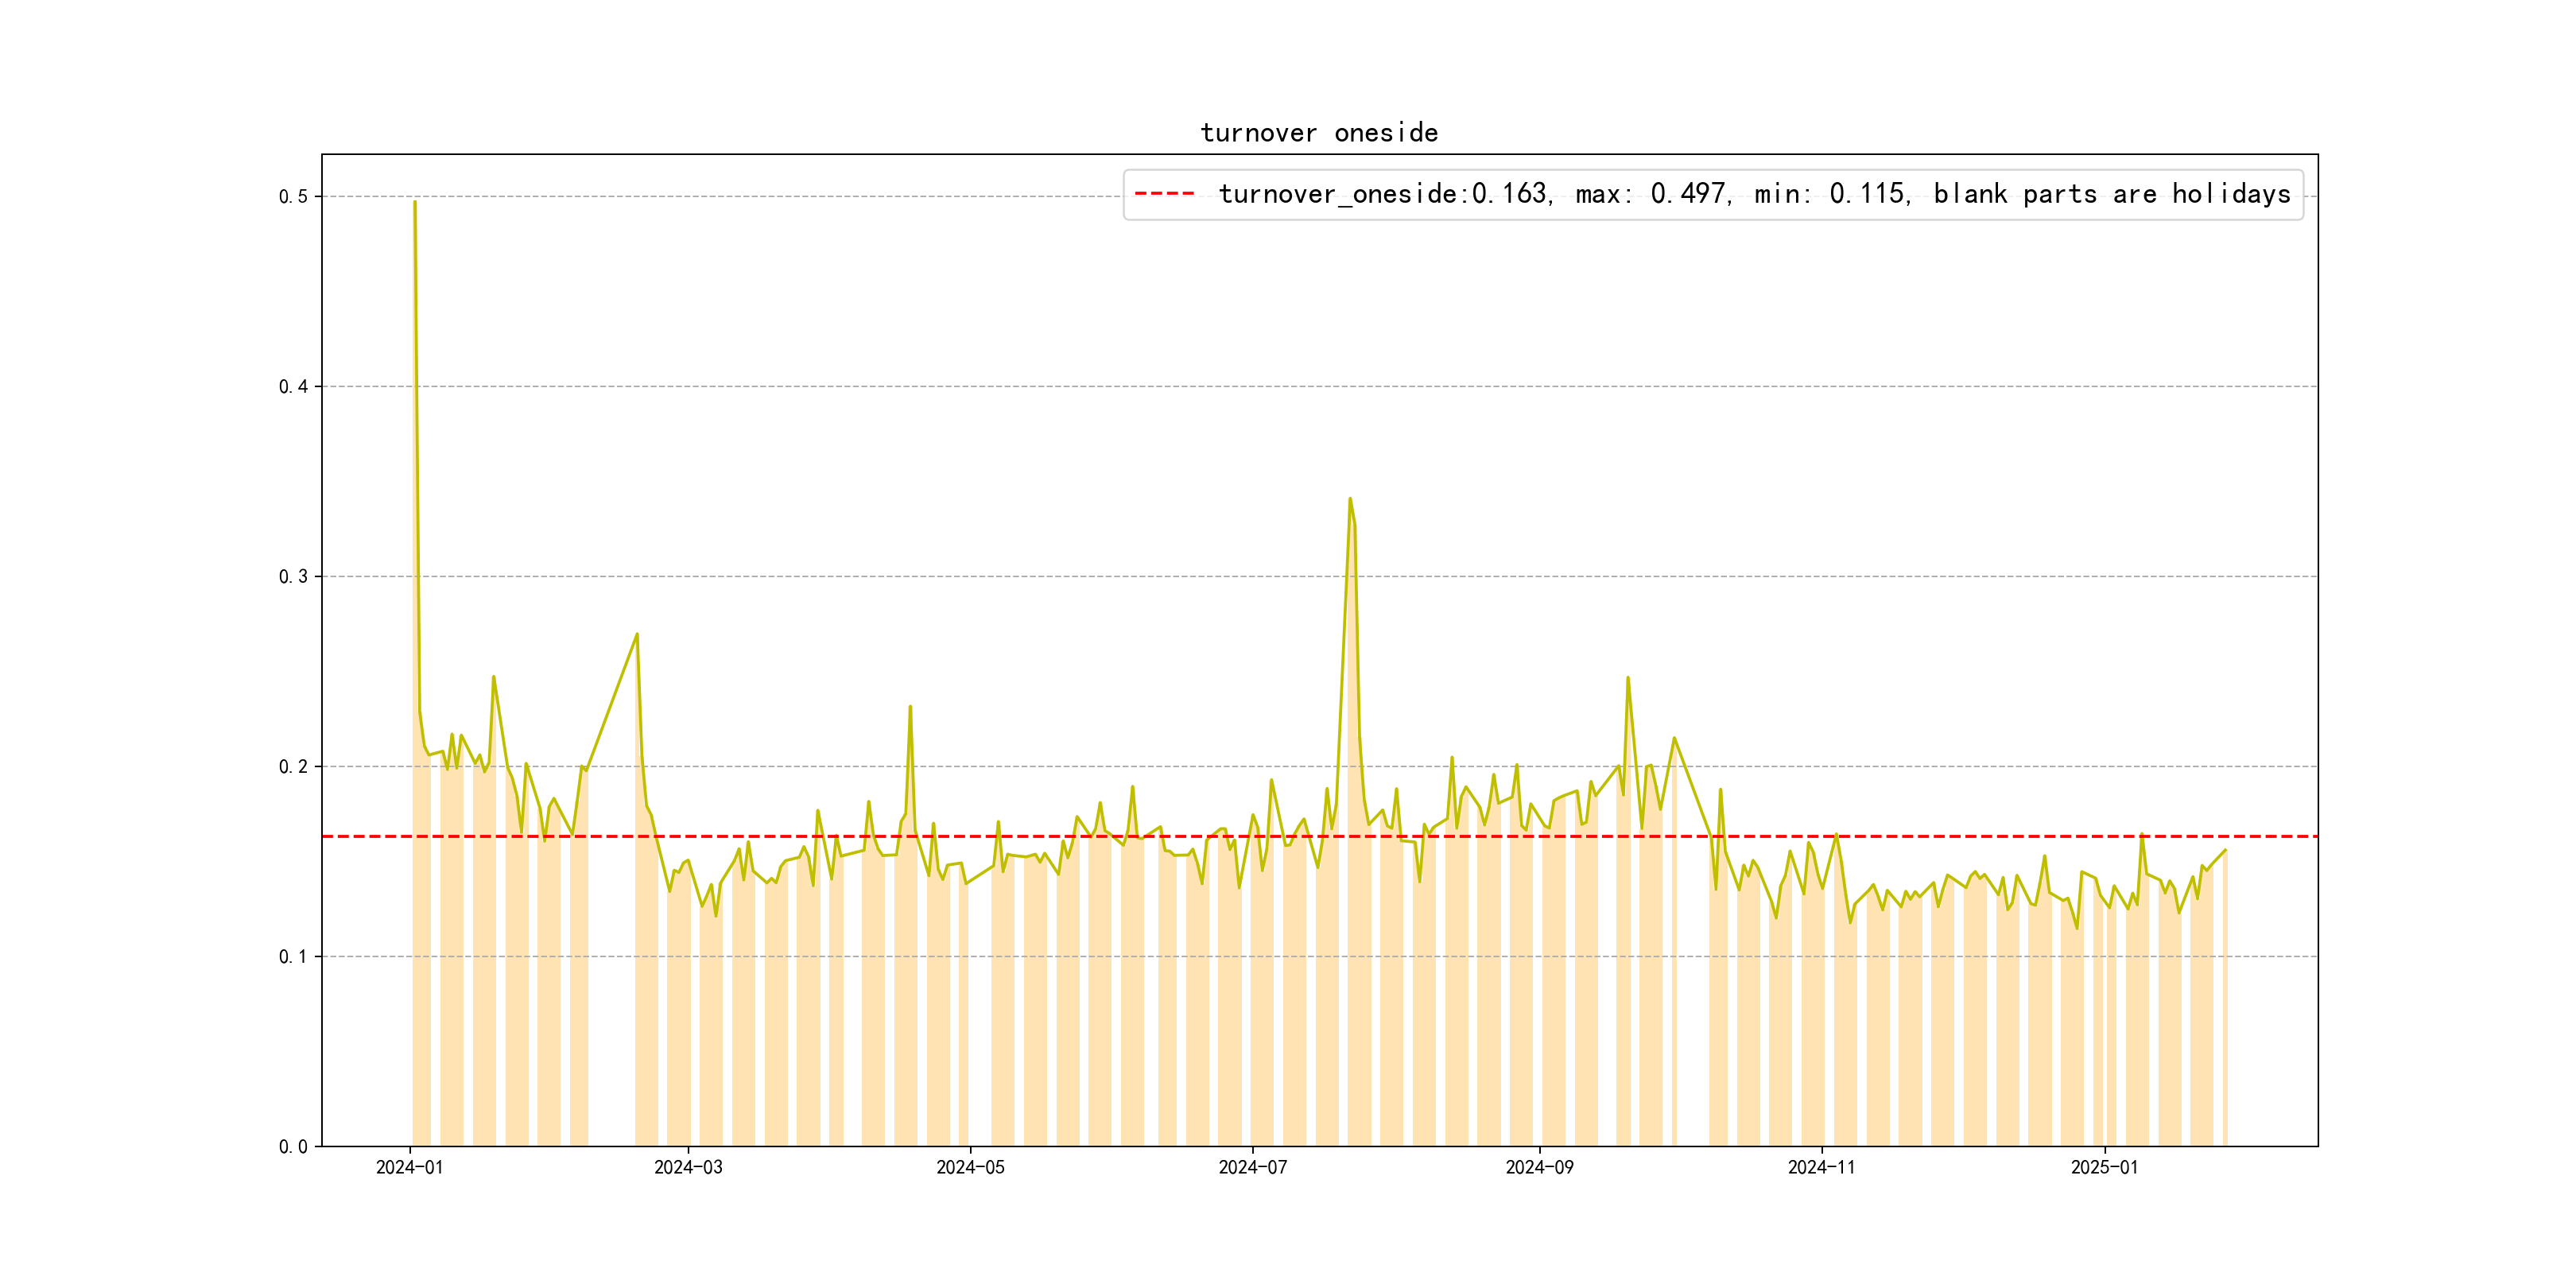Click the red dashed line sample in legend
2576x1288 pixels.
pos(1164,193)
